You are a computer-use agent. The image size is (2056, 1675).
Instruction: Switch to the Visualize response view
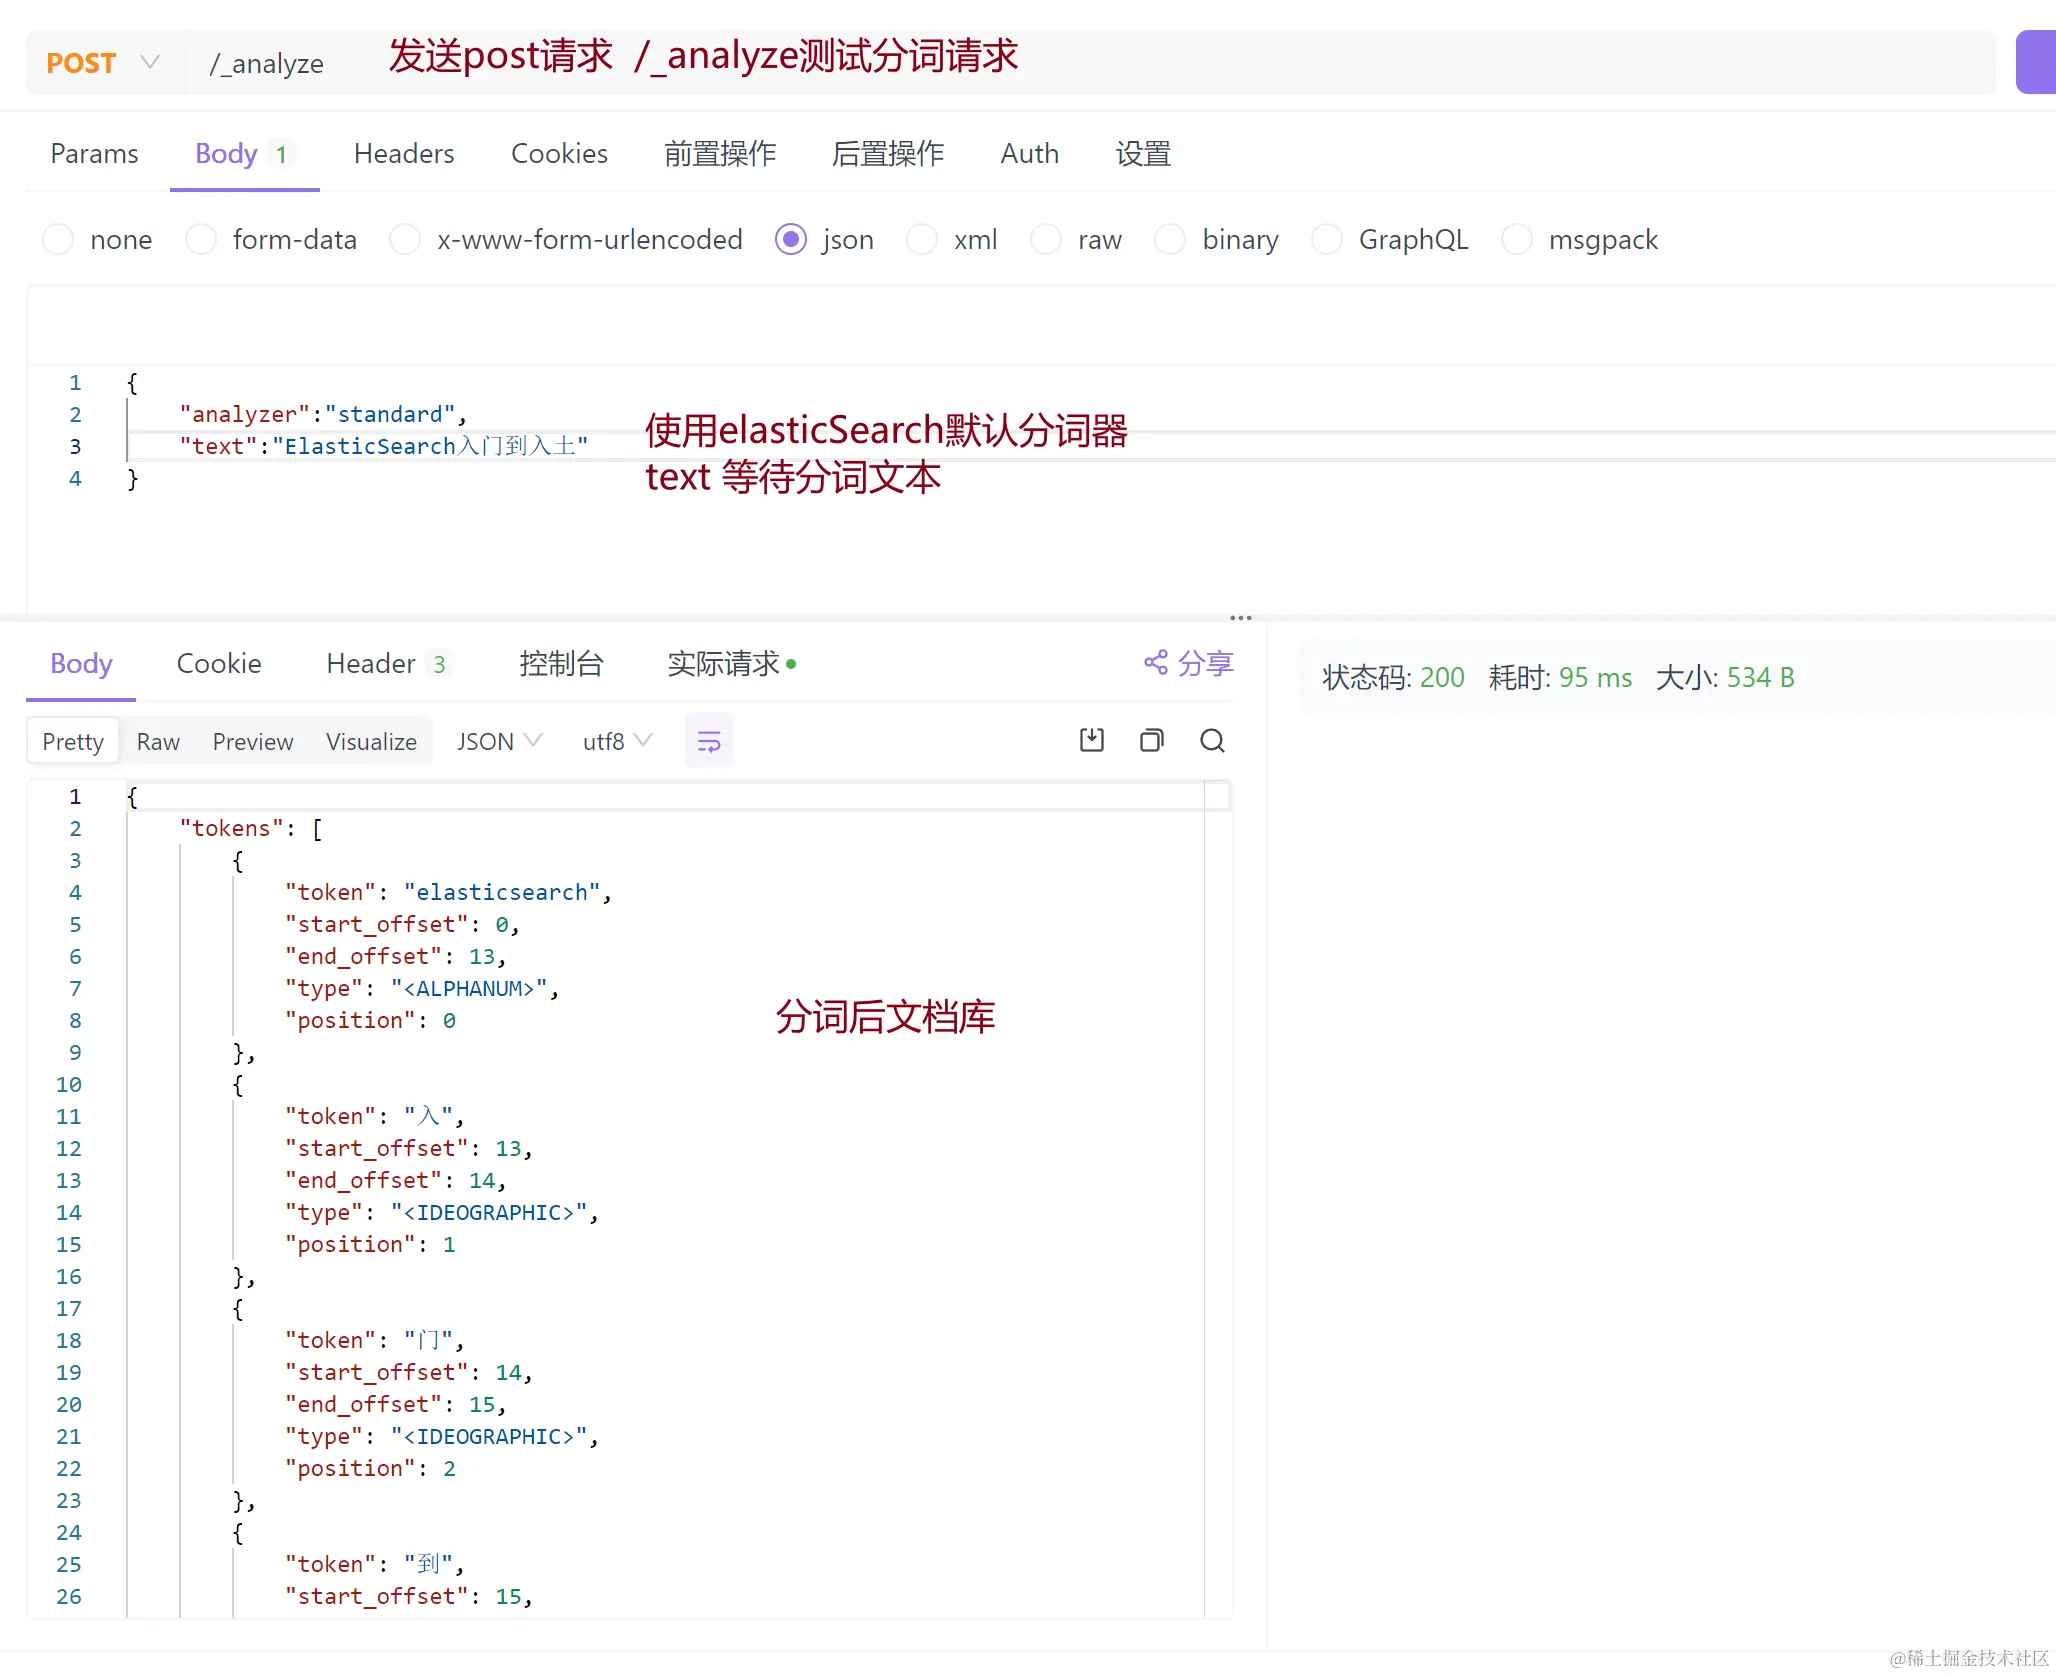(x=370, y=741)
